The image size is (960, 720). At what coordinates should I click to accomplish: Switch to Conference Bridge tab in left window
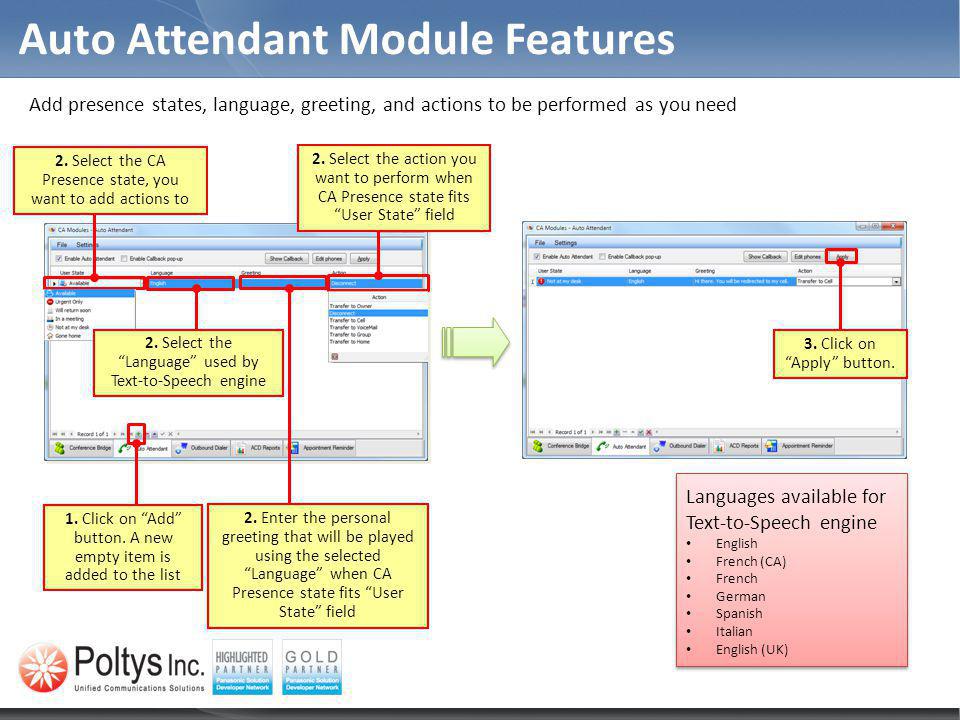pos(83,448)
